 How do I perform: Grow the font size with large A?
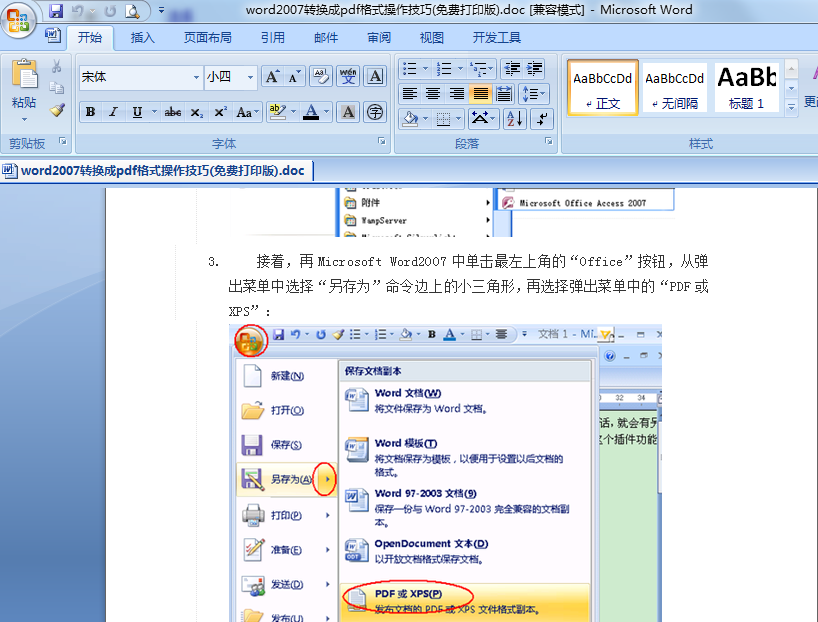point(273,77)
